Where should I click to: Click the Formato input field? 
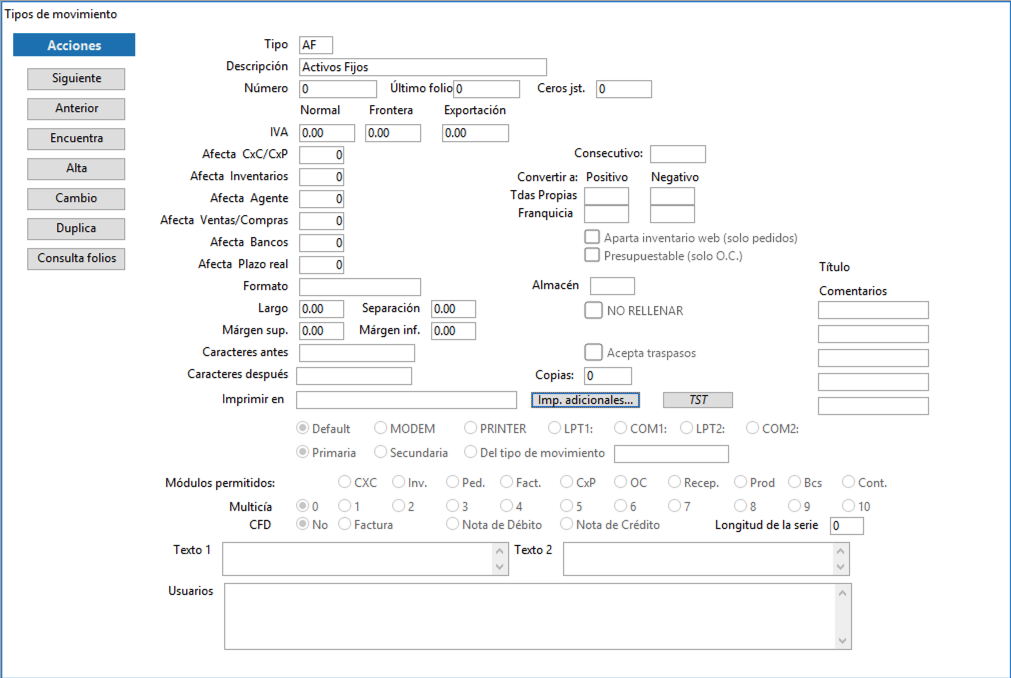click(360, 287)
